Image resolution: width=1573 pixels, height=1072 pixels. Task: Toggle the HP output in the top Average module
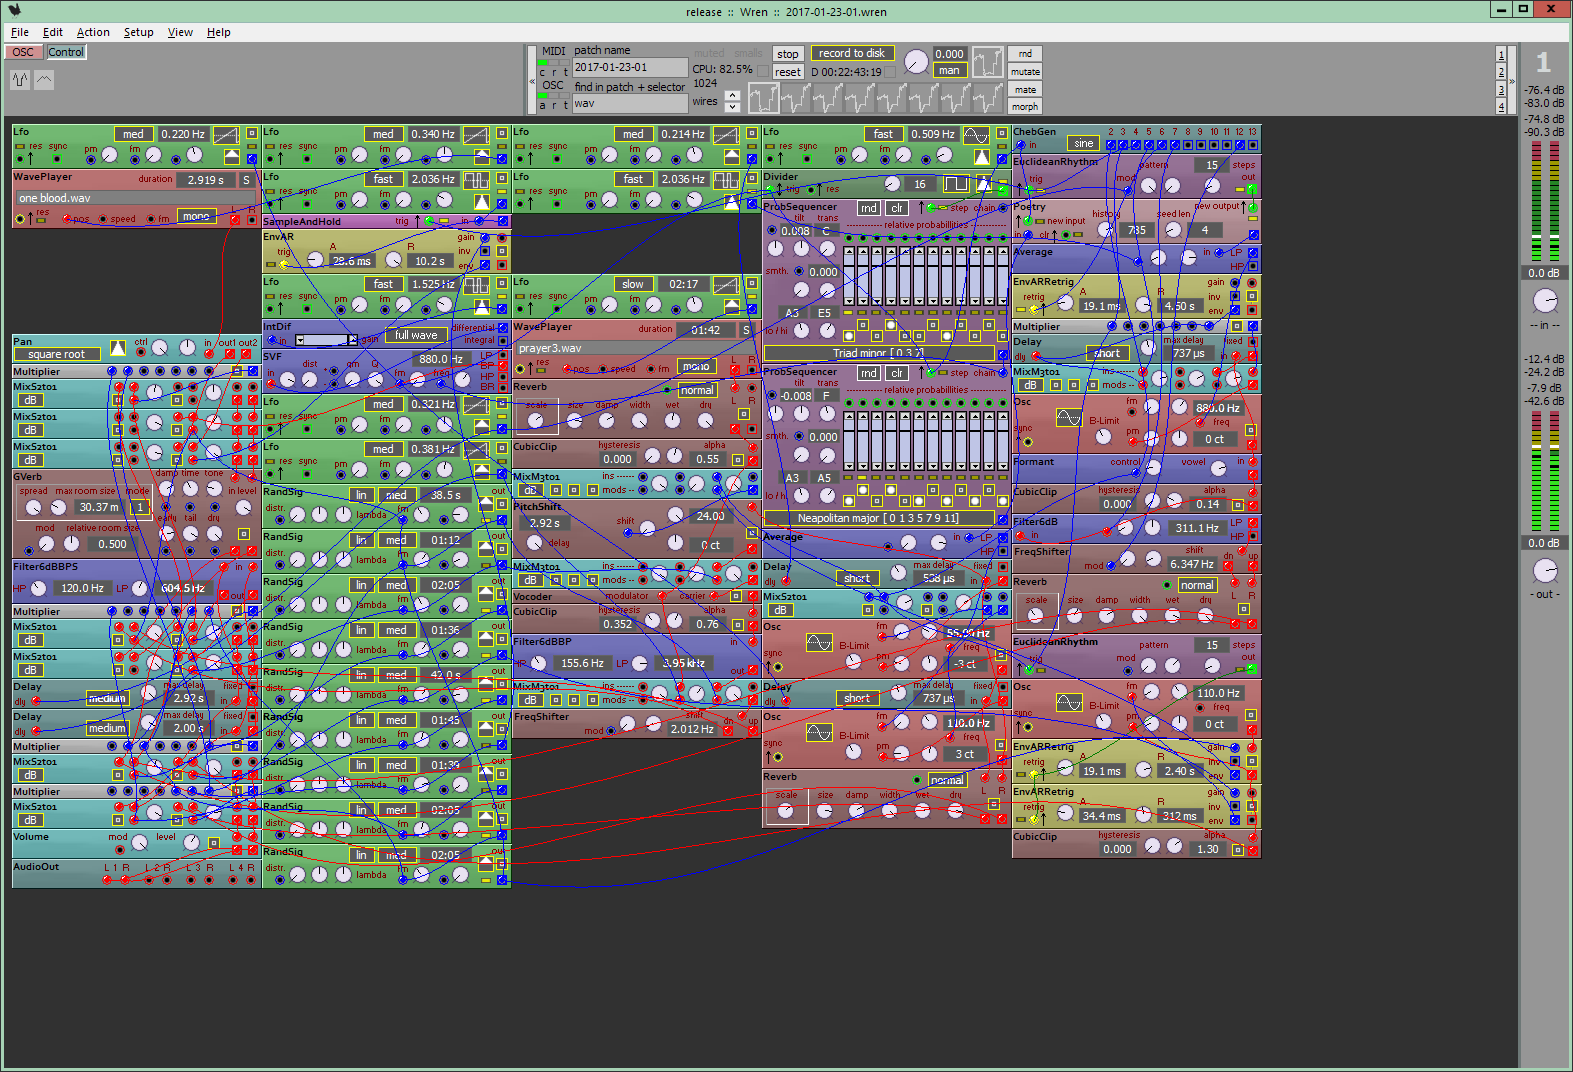[1253, 265]
